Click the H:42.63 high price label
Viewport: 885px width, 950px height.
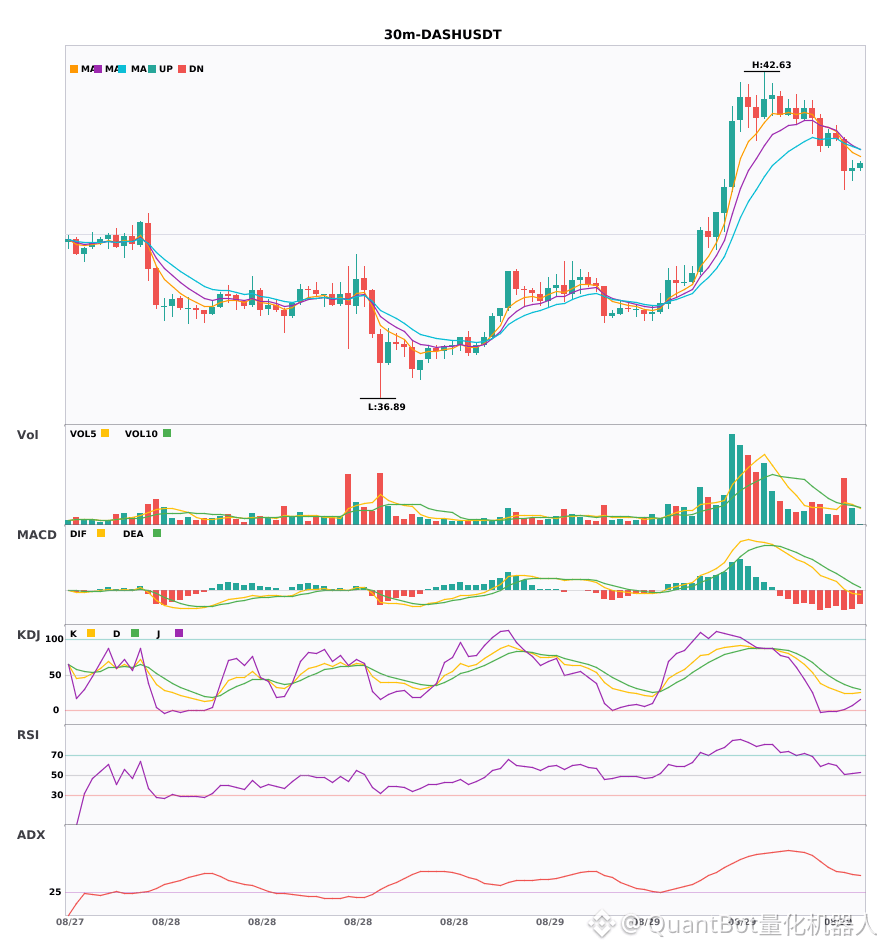coord(771,65)
